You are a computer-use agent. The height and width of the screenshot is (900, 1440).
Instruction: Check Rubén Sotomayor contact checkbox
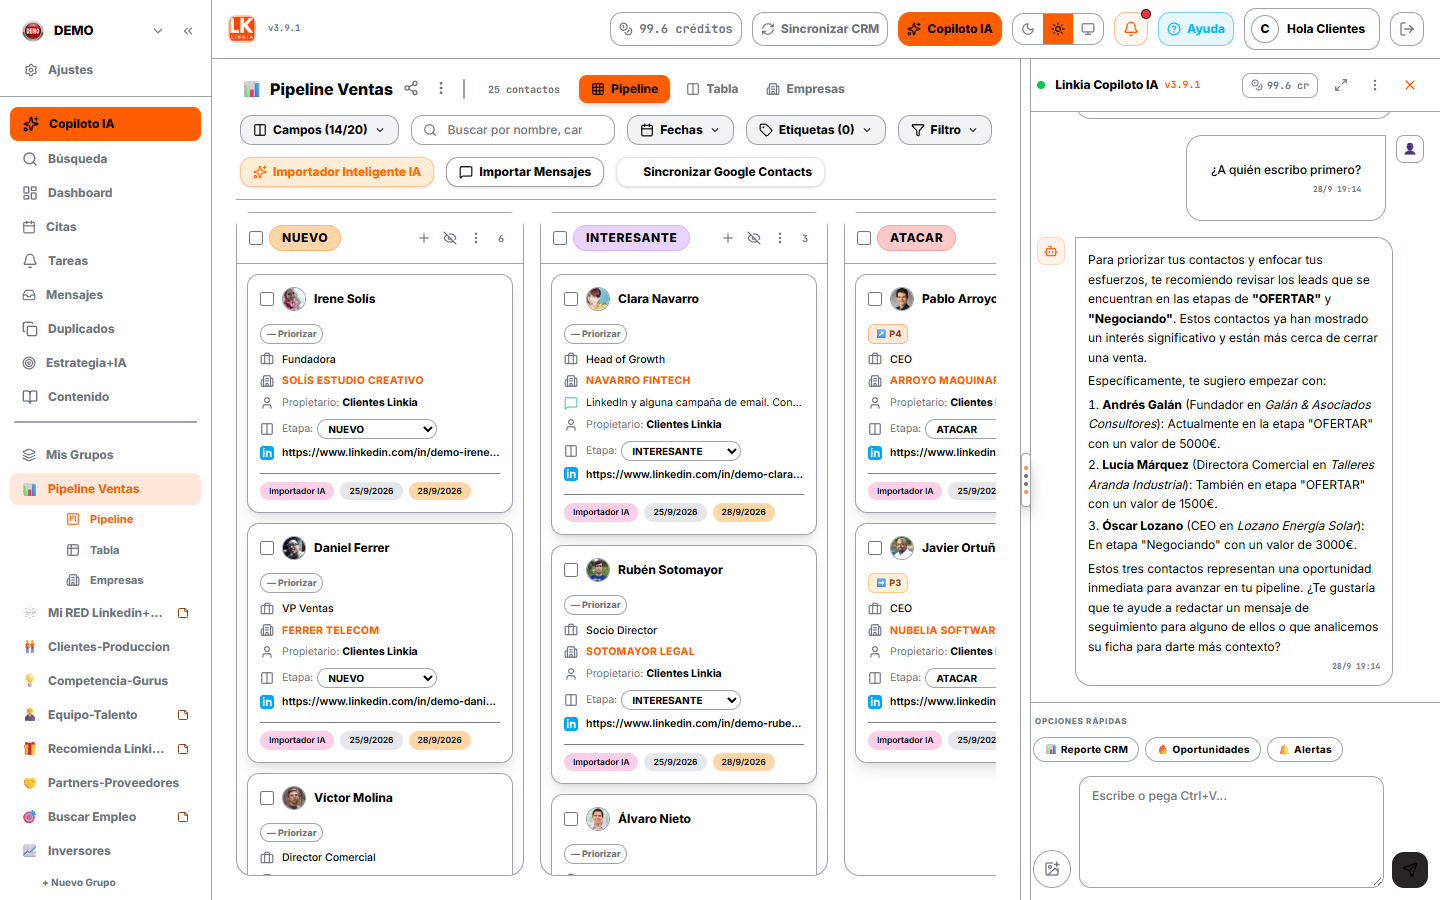point(571,570)
